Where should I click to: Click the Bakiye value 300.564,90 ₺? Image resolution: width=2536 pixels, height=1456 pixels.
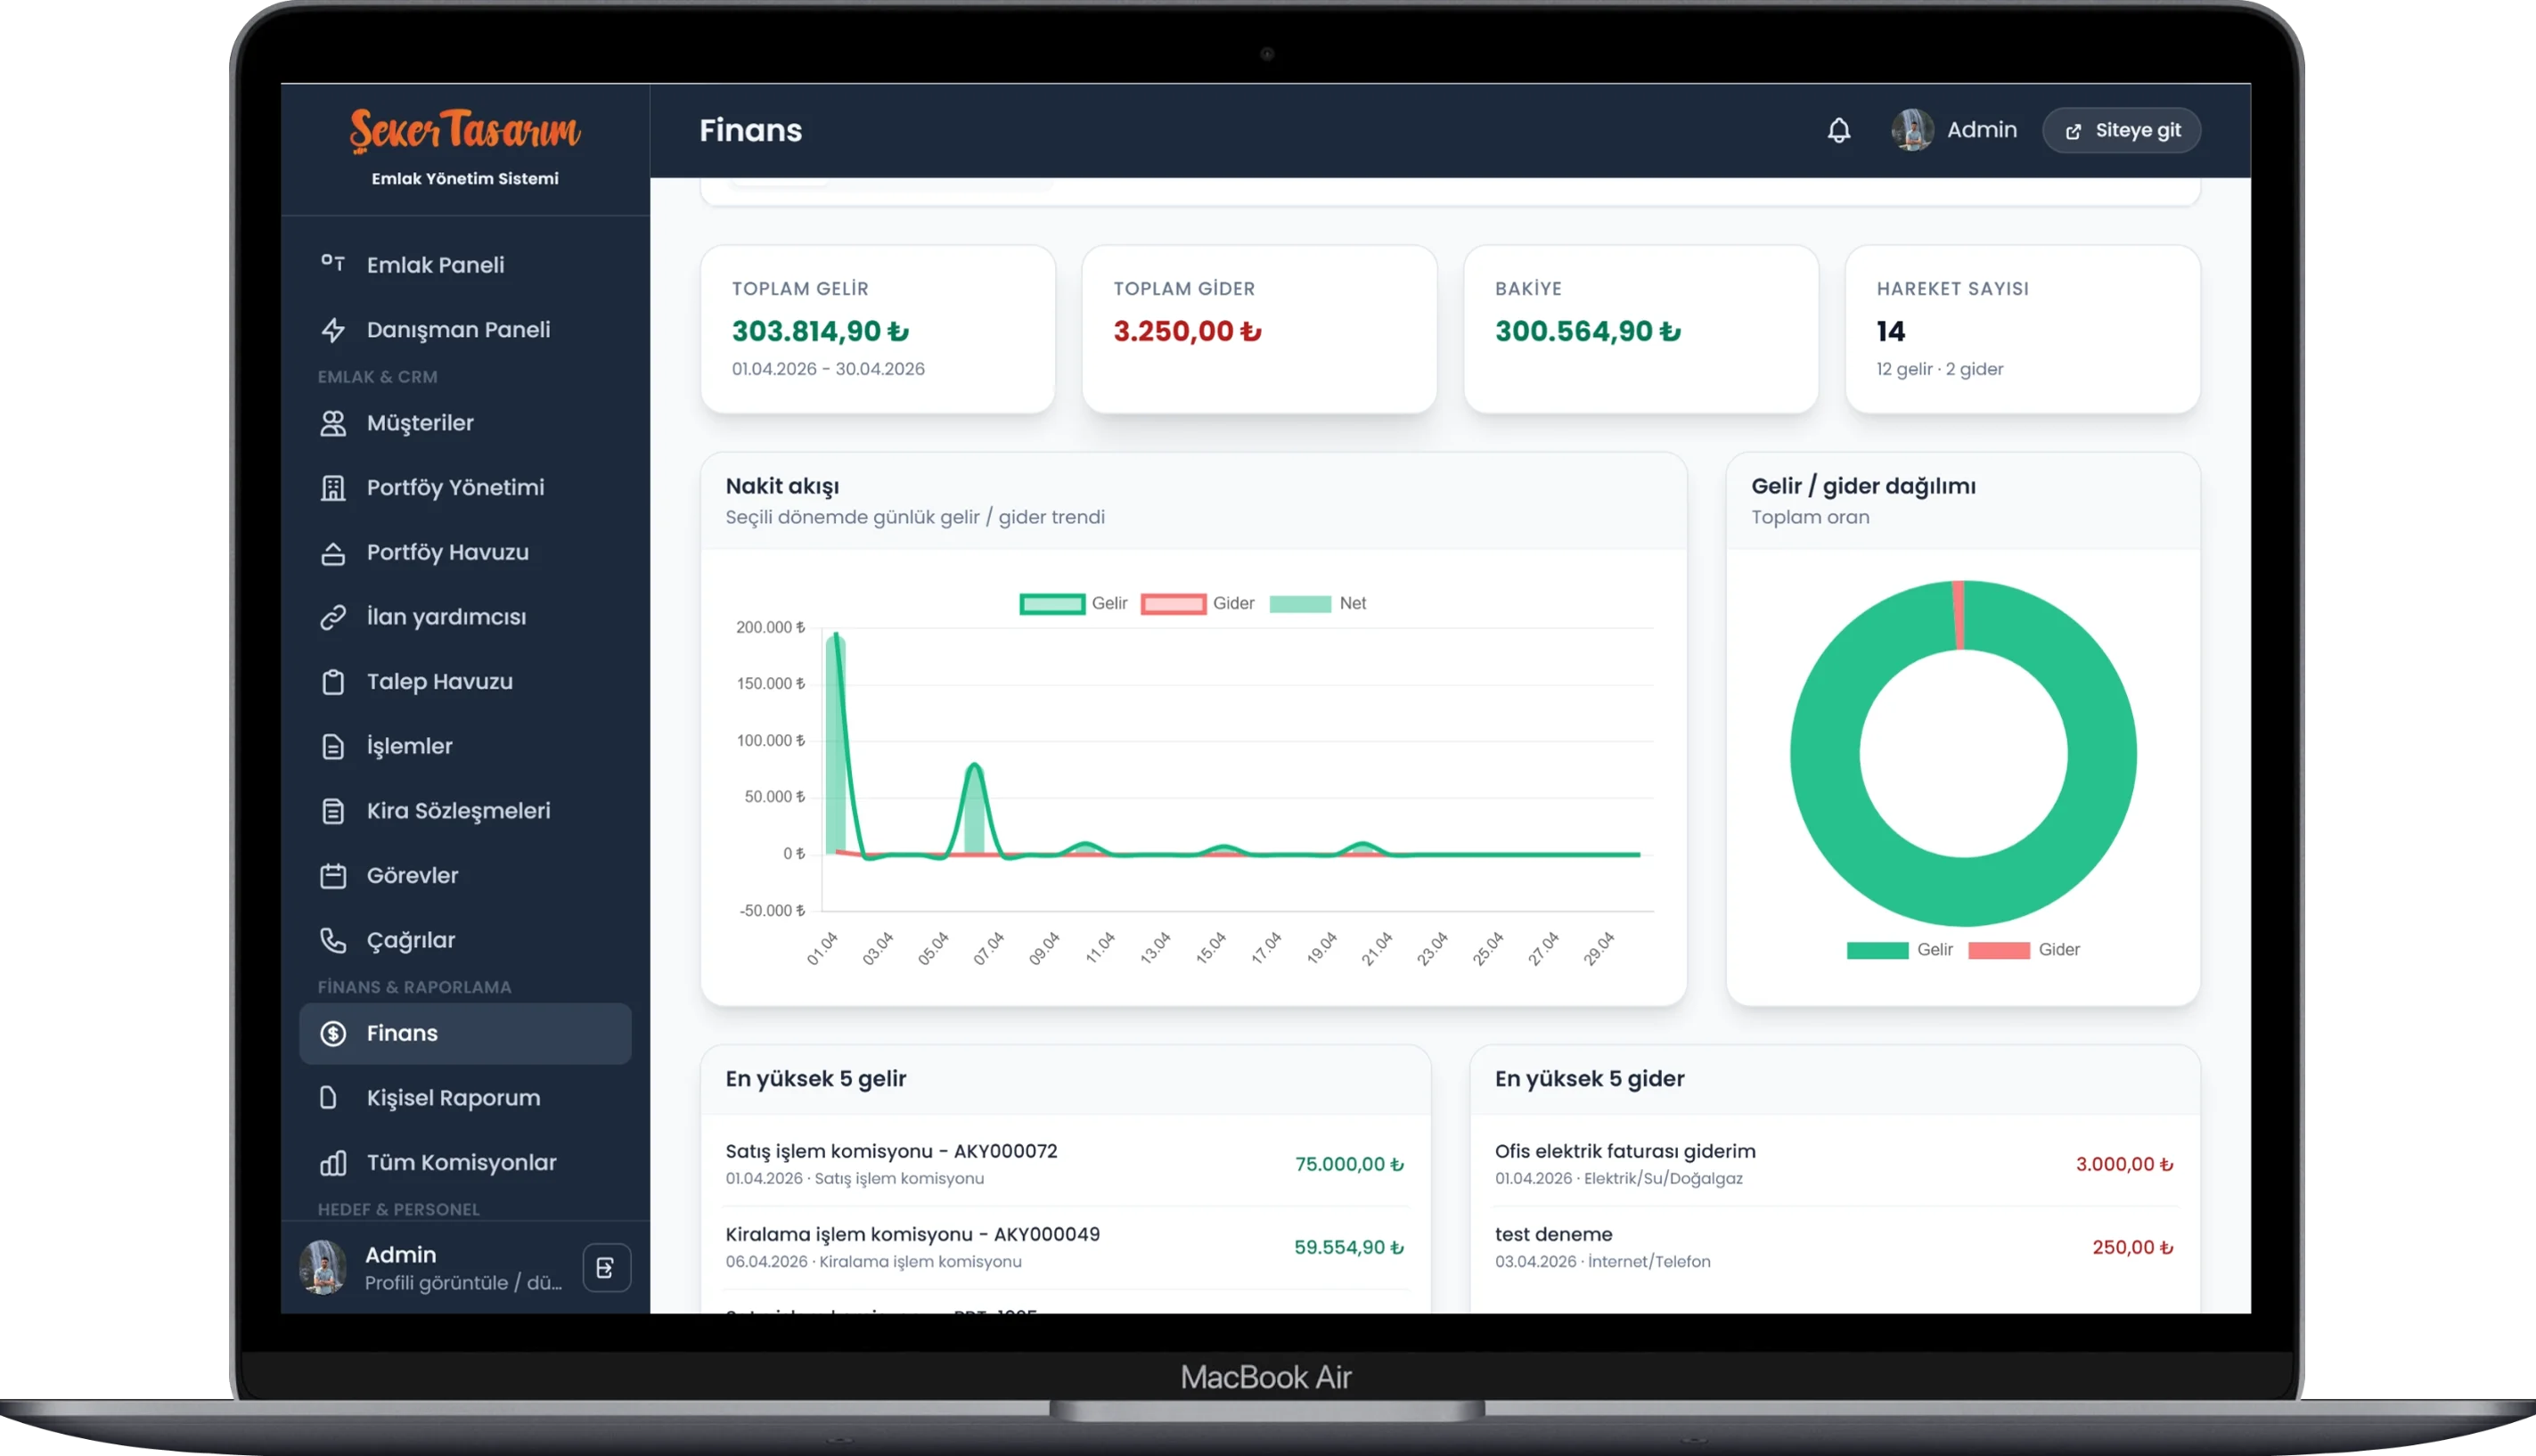(x=1587, y=331)
